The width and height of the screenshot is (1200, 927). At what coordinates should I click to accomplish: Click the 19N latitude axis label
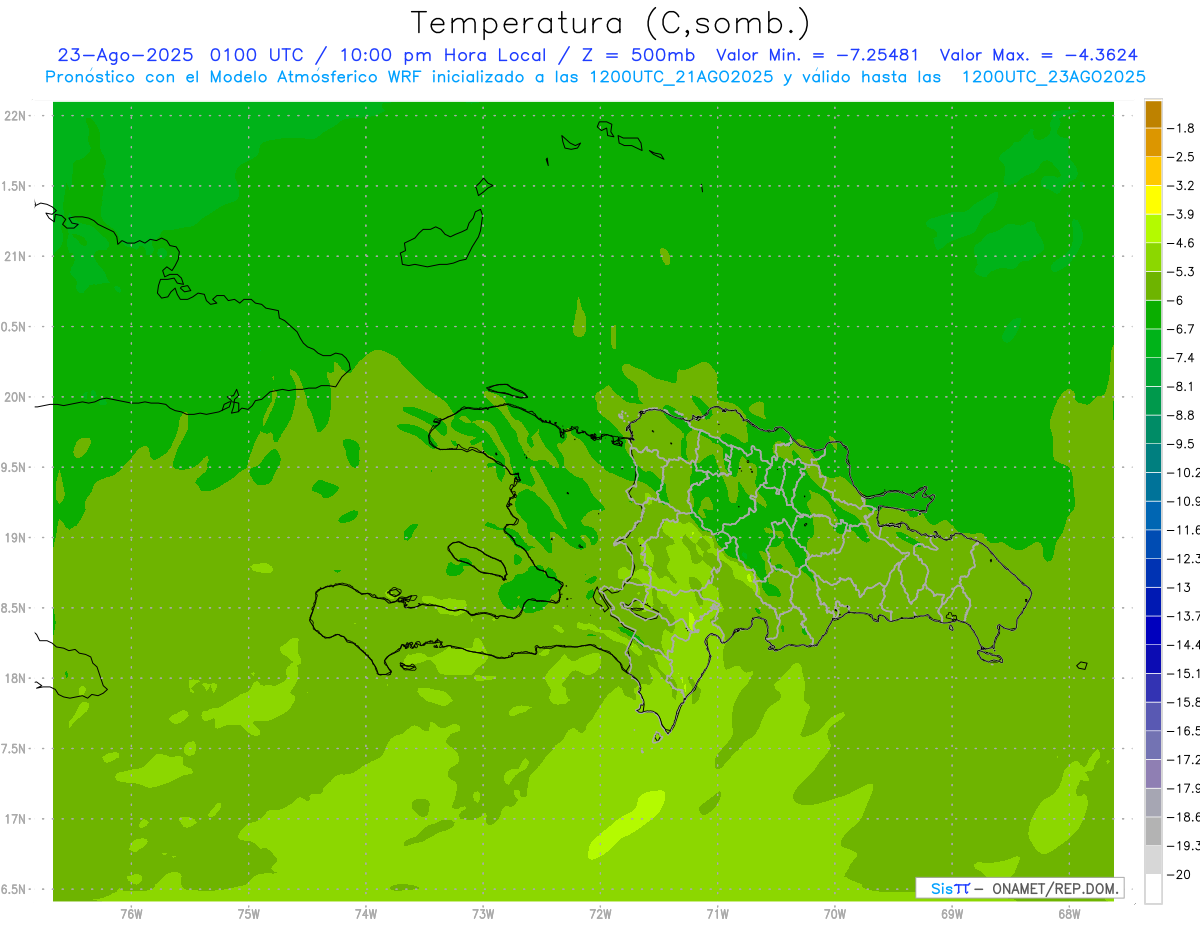(x=17, y=538)
